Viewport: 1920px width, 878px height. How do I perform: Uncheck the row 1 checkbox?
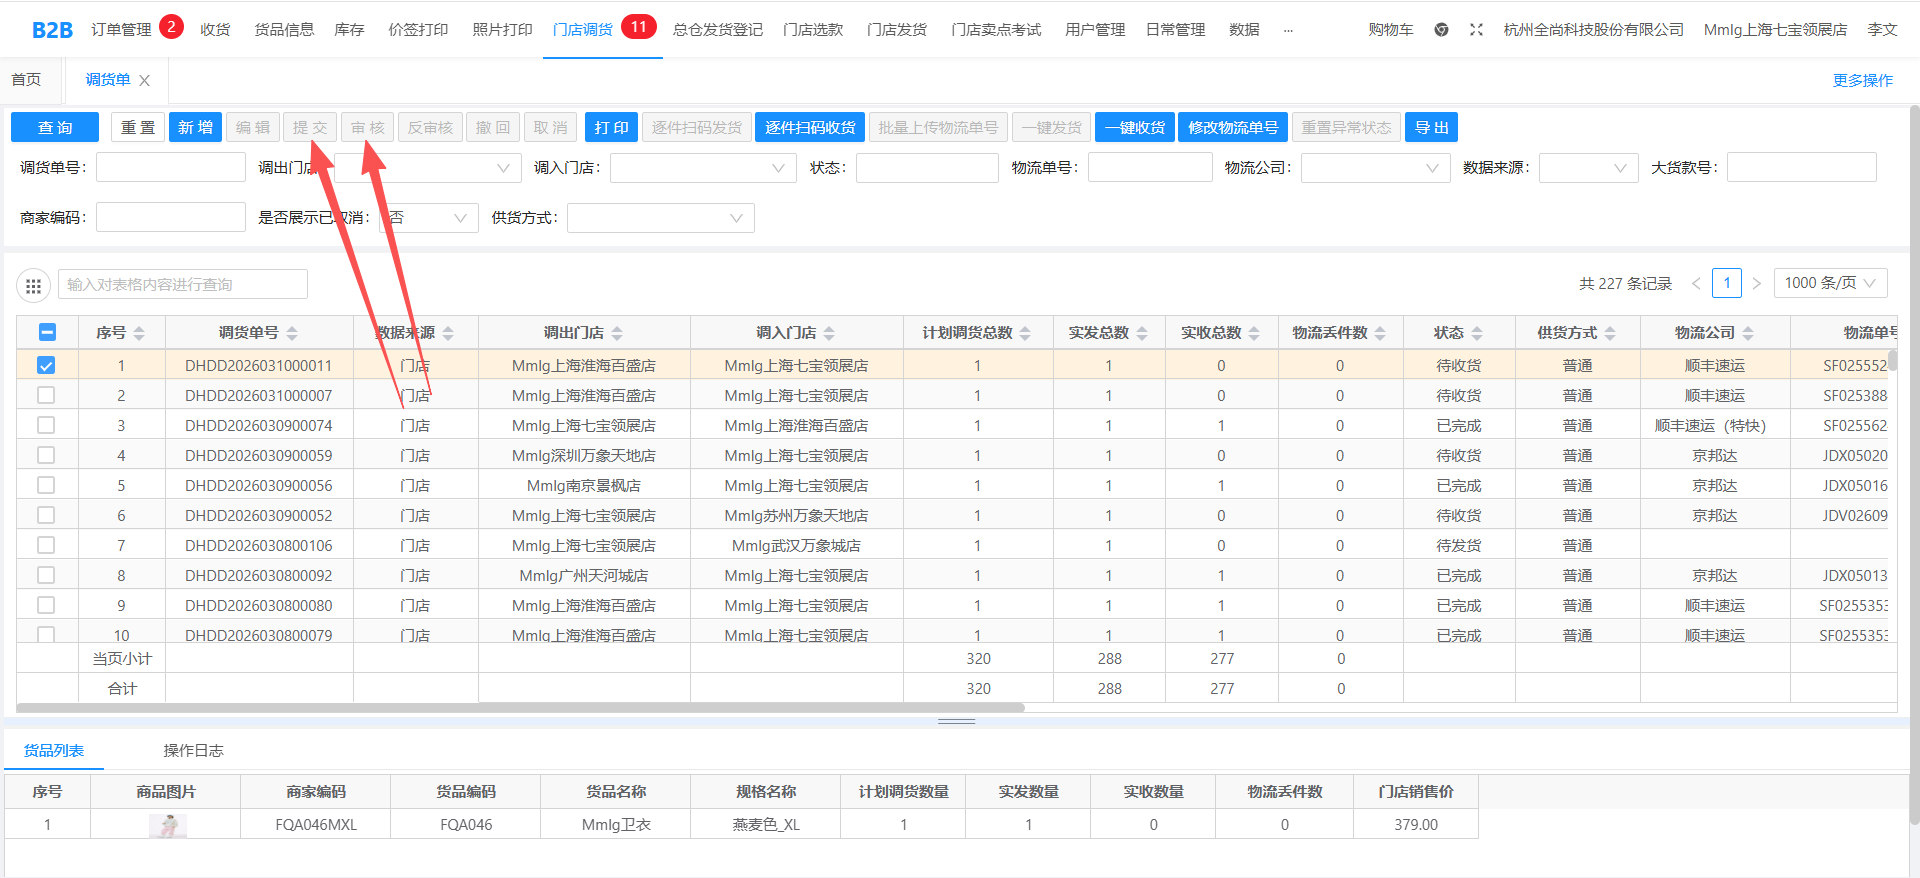pyautogui.click(x=46, y=366)
